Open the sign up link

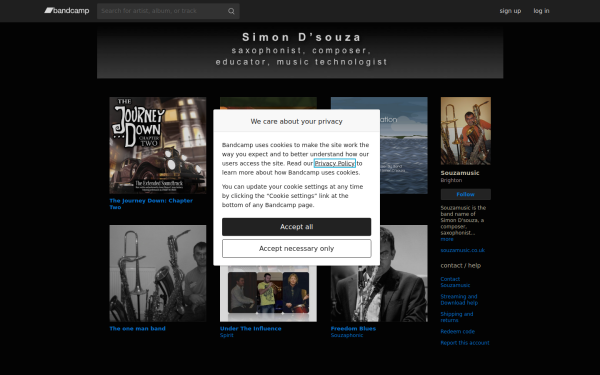pos(510,11)
